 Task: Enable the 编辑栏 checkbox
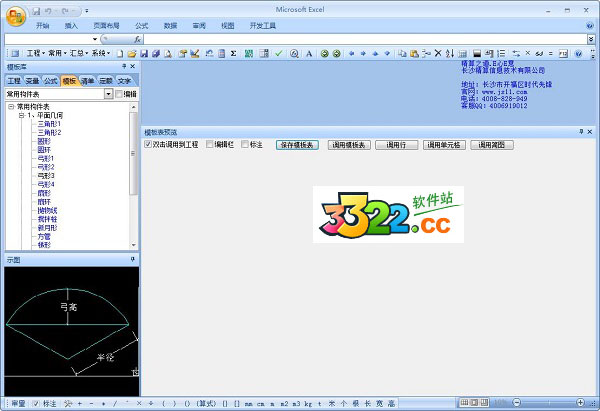[210, 145]
